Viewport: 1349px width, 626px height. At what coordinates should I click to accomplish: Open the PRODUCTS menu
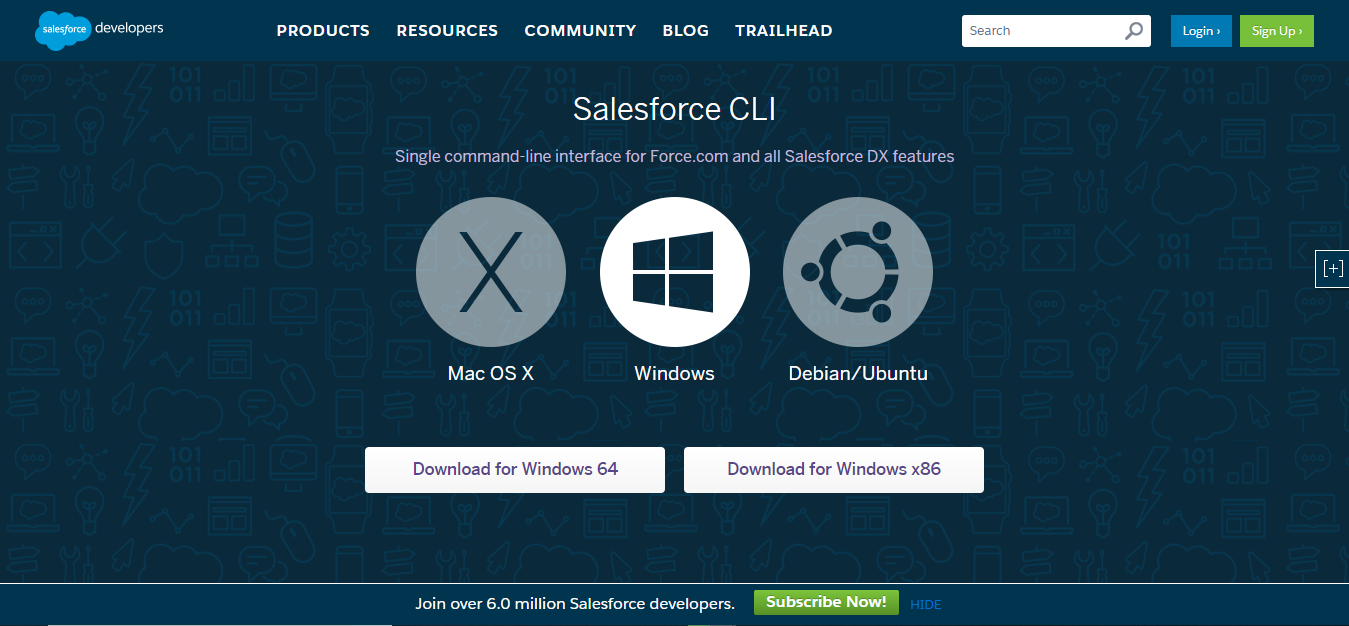point(323,31)
